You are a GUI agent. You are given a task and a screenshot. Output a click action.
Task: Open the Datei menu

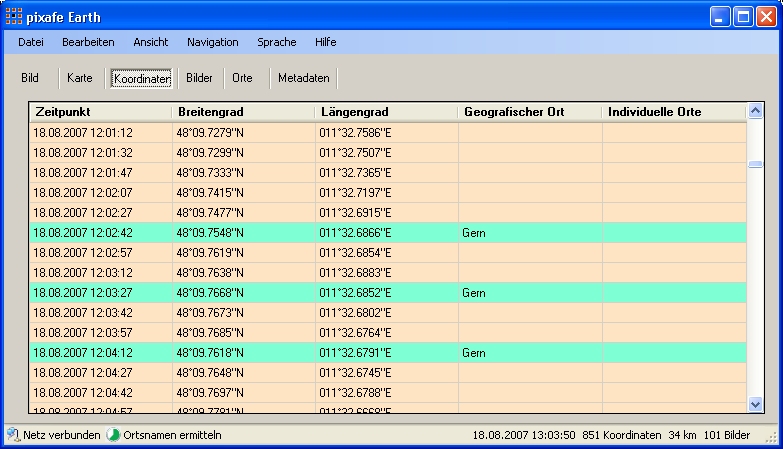pyautogui.click(x=31, y=42)
